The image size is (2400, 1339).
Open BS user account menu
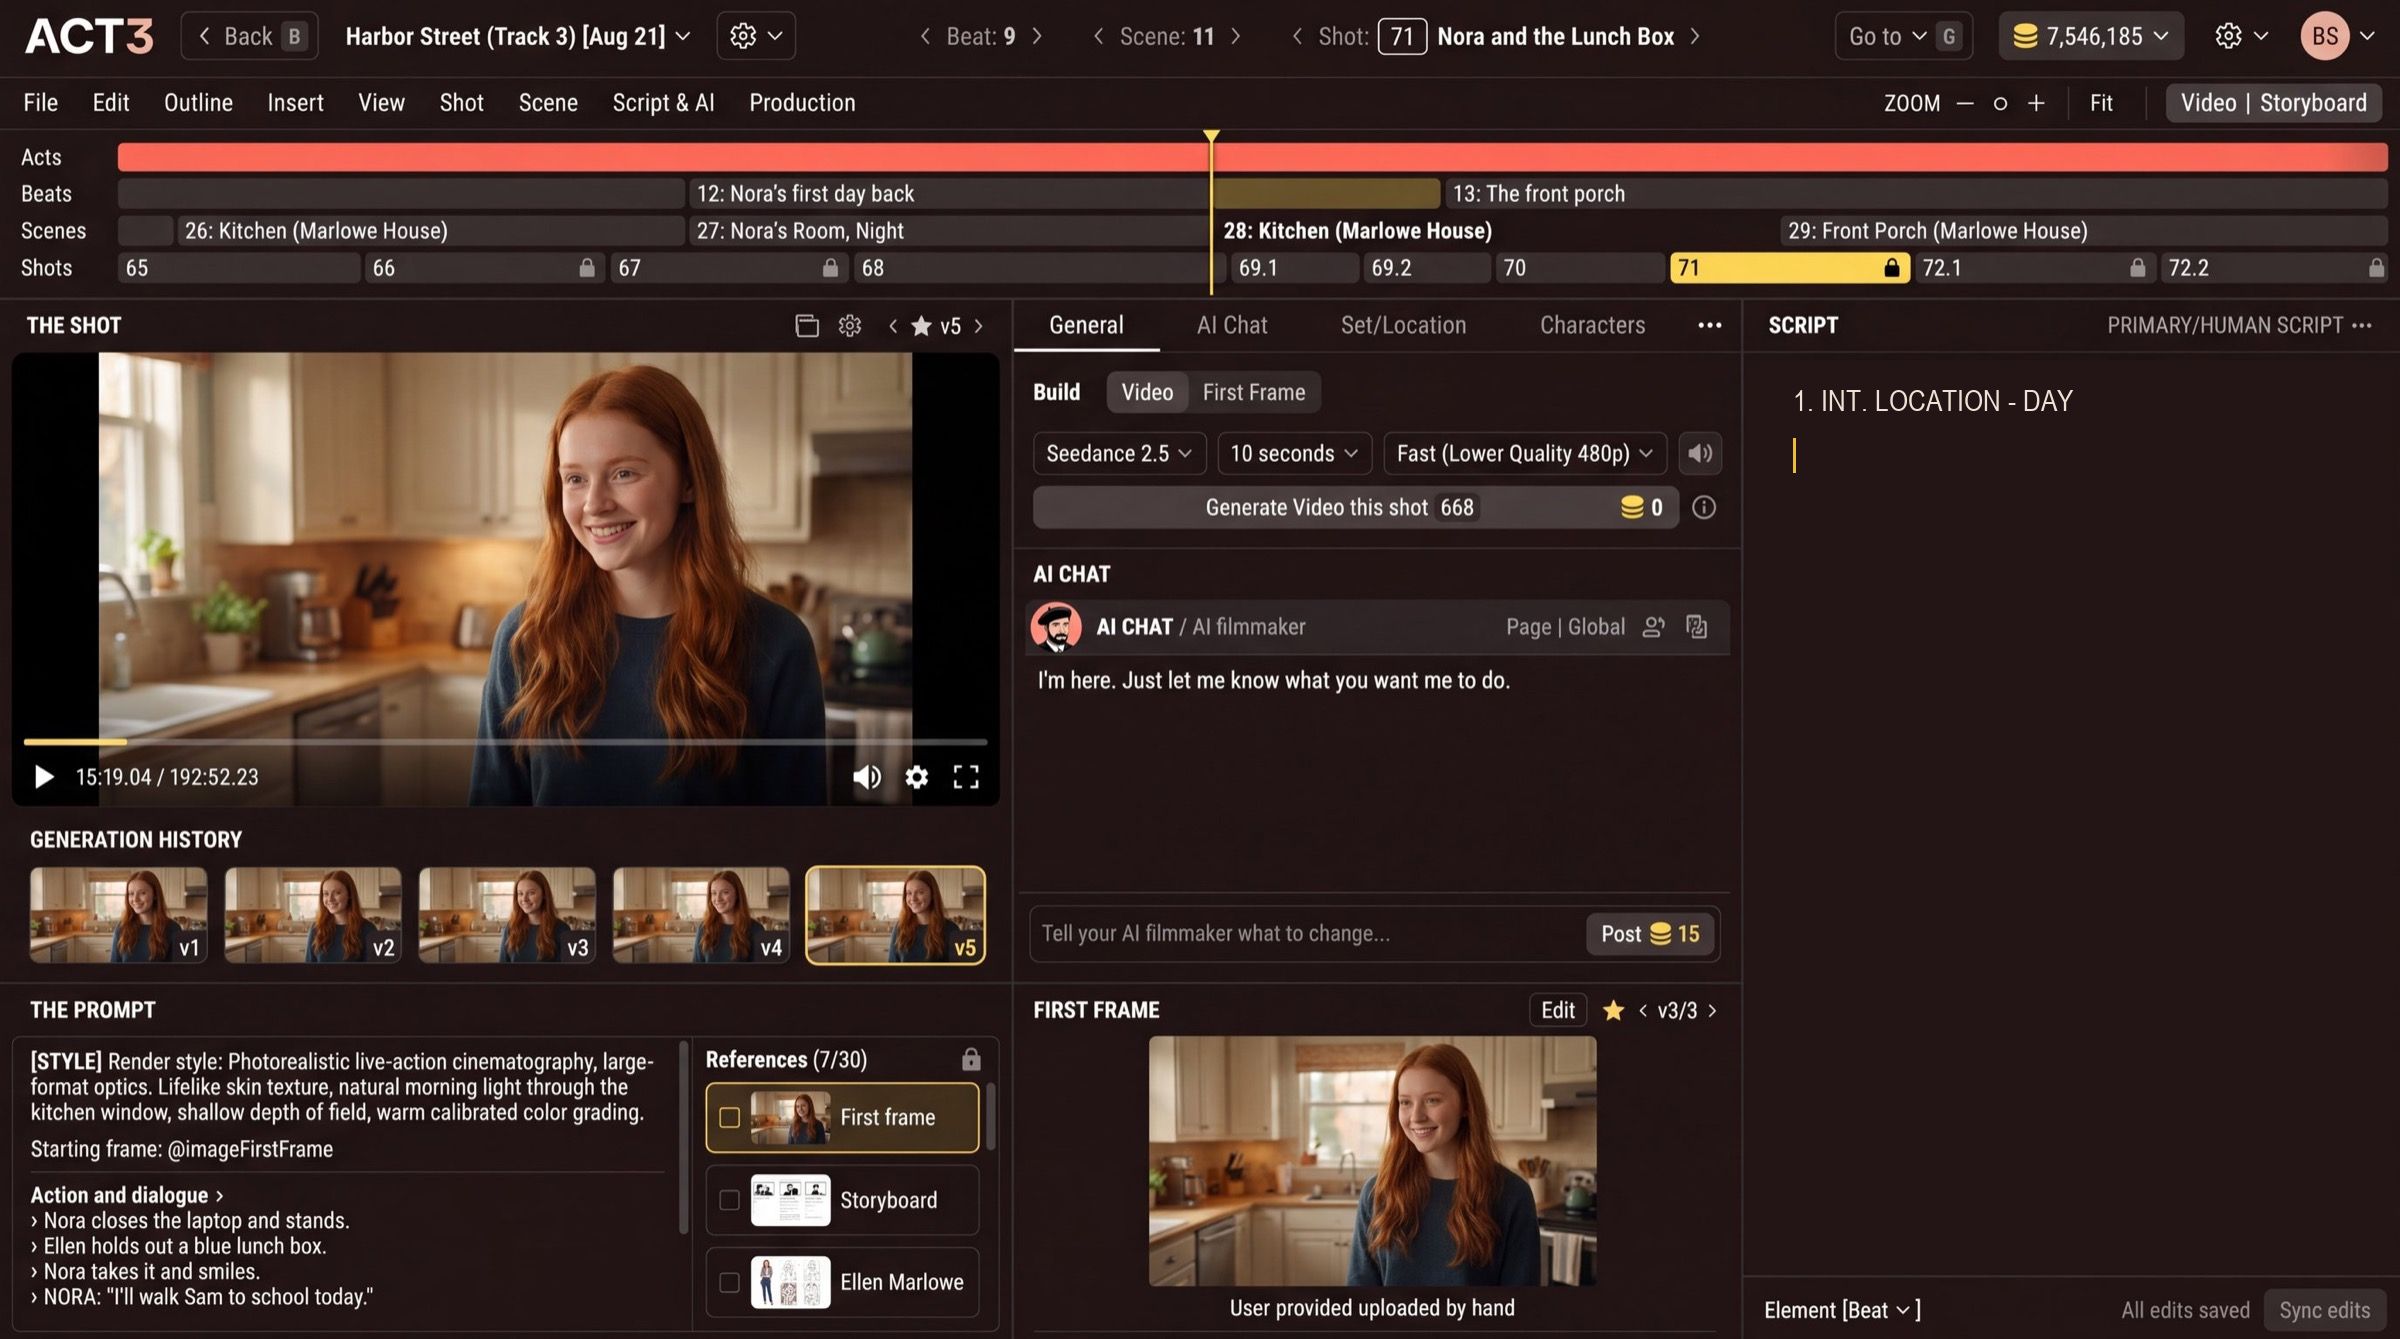(2336, 37)
